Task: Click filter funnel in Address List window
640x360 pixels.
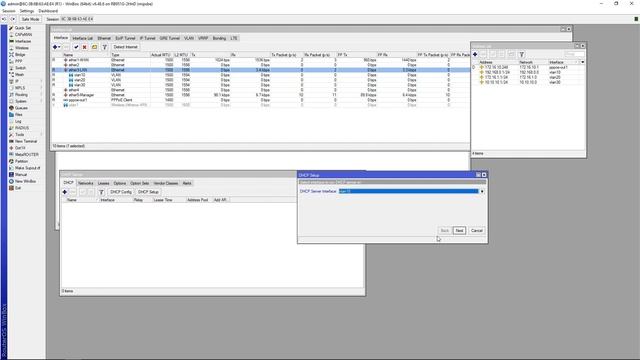Action: (x=521, y=54)
